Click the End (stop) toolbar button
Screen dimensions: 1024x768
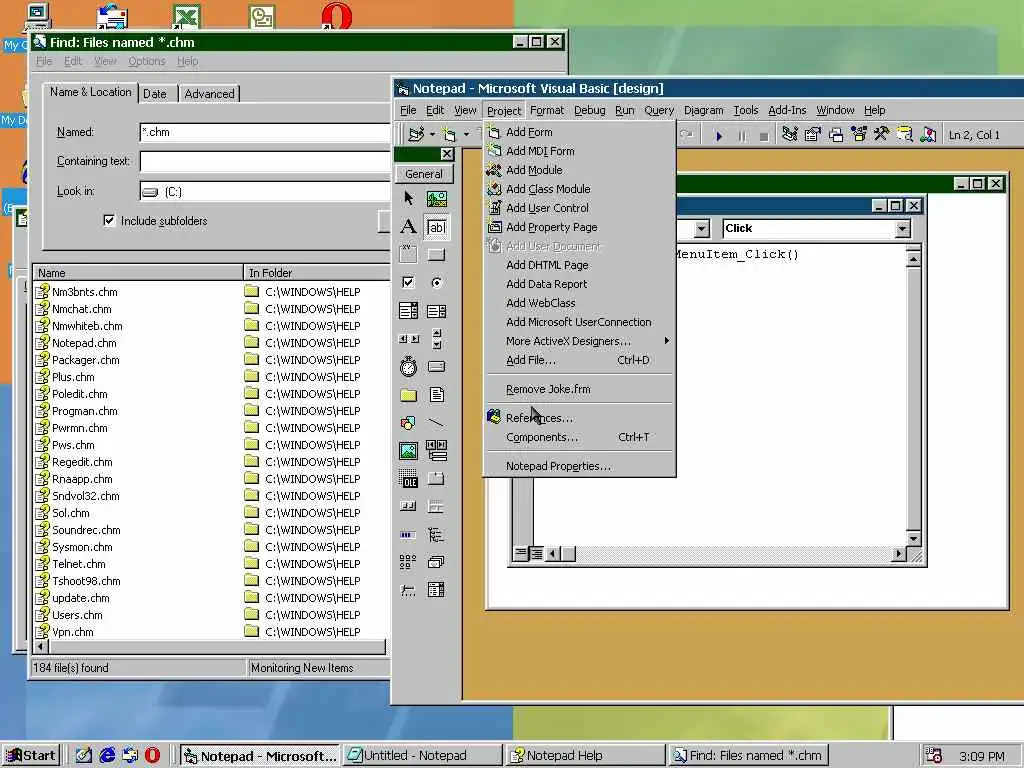[x=764, y=136]
